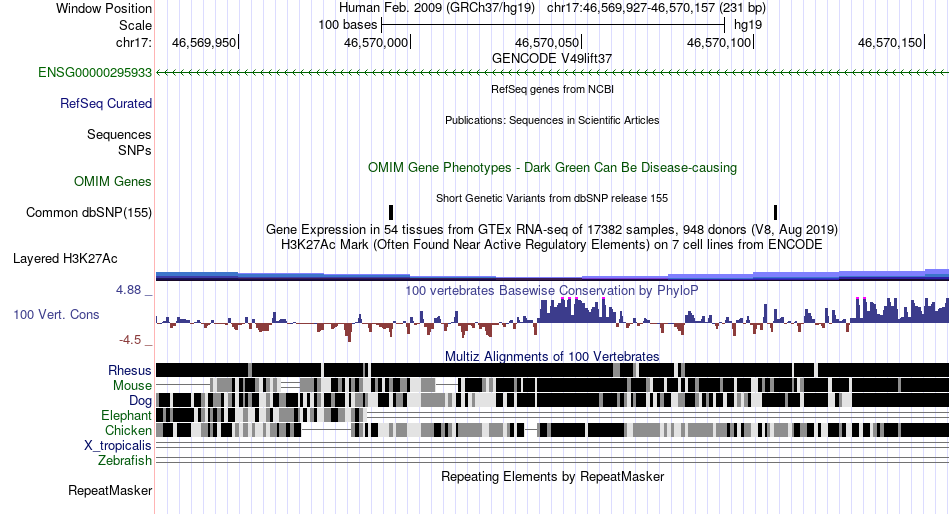Click the ENSG00000295933 intron arrow line
950x514 pixels.
click(552, 73)
